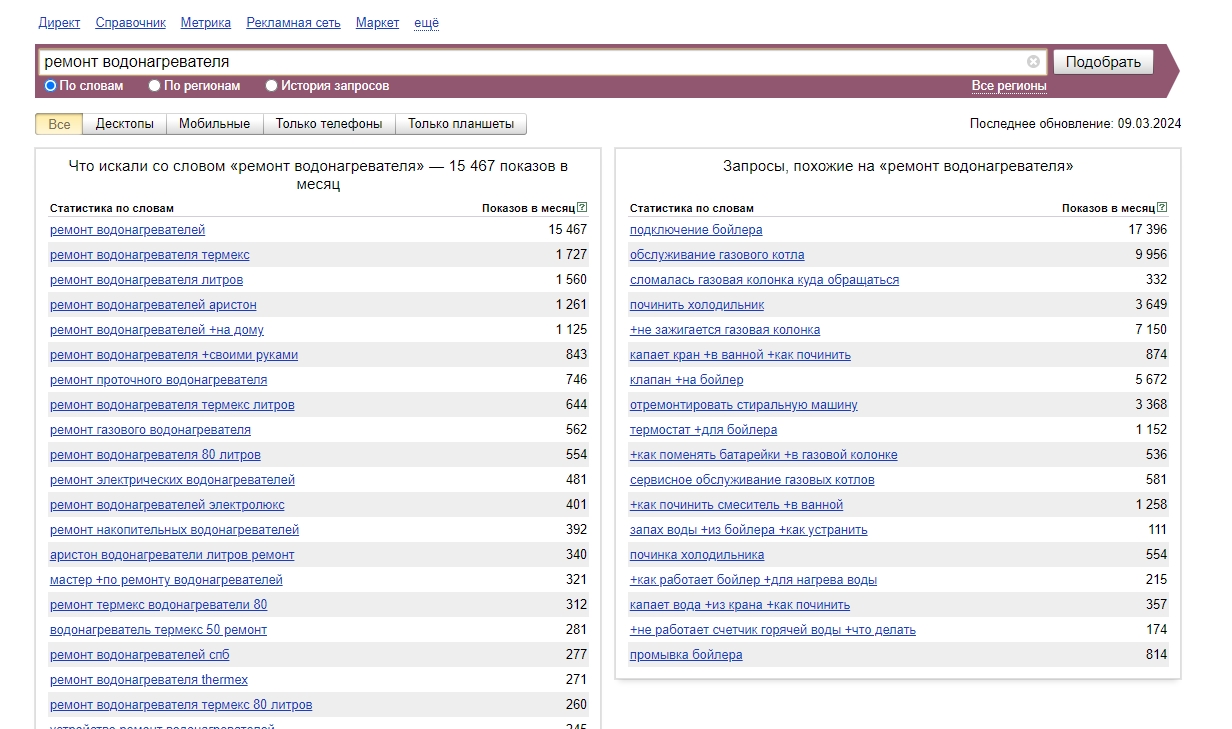Image resolution: width=1232 pixels, height=729 pixels.
Task: Clear the search field with the X icon
Action: [x=1033, y=62]
